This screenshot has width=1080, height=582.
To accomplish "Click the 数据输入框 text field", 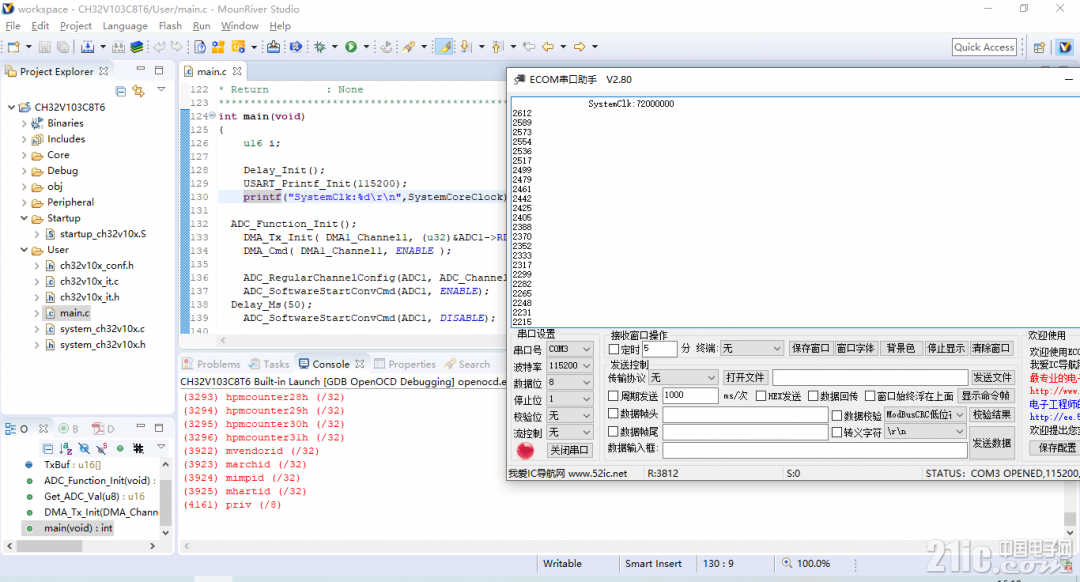I will (x=815, y=449).
